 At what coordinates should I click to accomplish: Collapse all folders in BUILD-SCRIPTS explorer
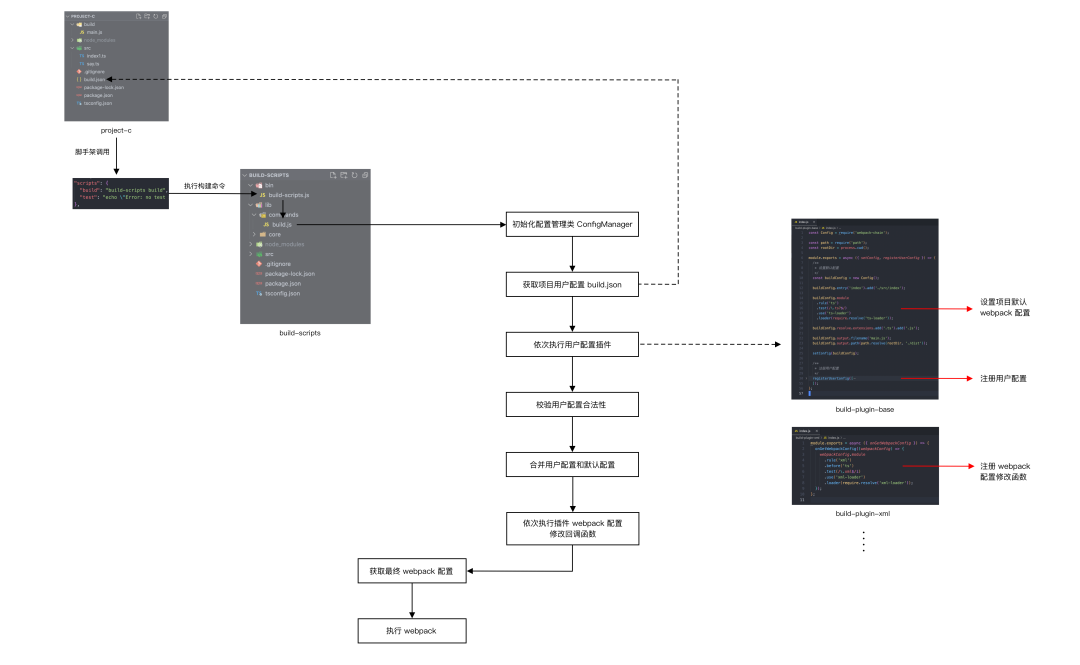pos(364,174)
